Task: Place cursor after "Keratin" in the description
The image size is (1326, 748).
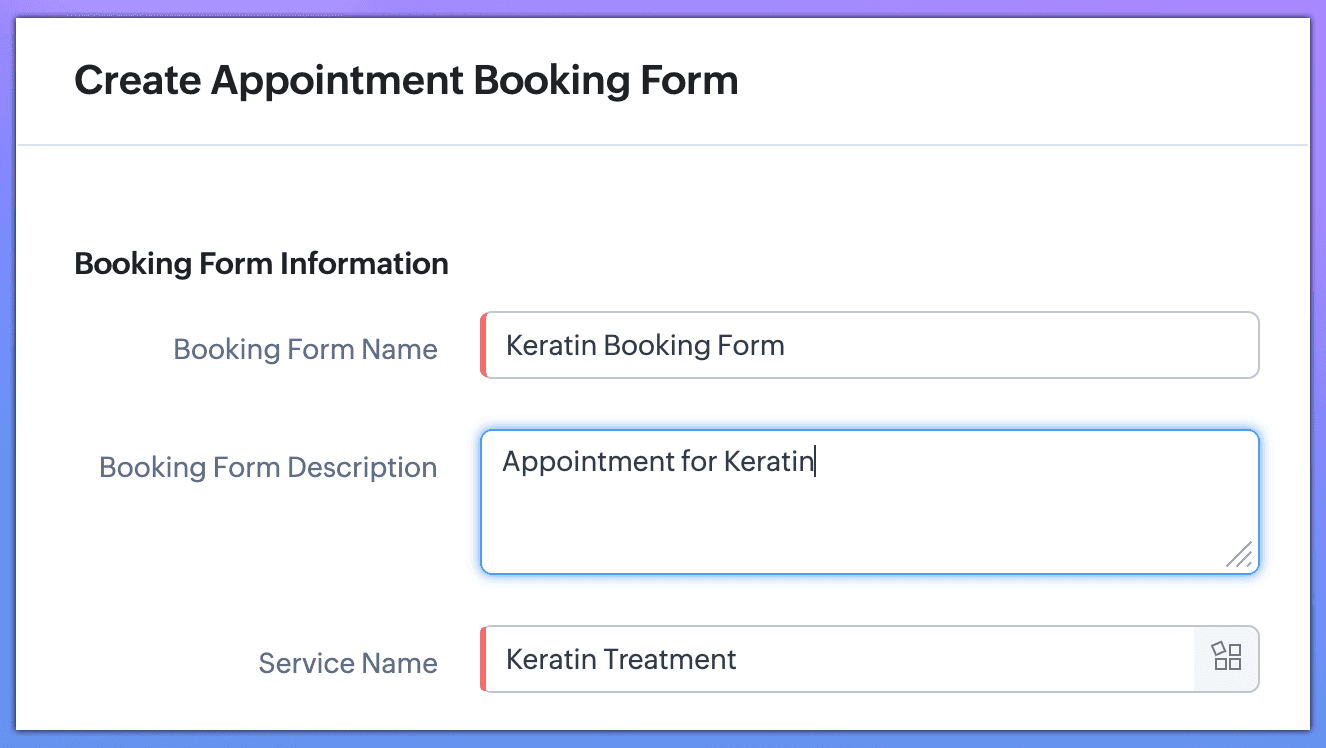Action: pyautogui.click(x=815, y=461)
